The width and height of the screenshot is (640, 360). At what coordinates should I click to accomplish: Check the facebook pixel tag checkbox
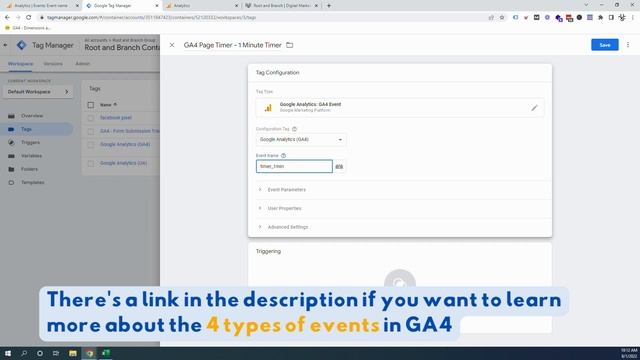click(91, 118)
